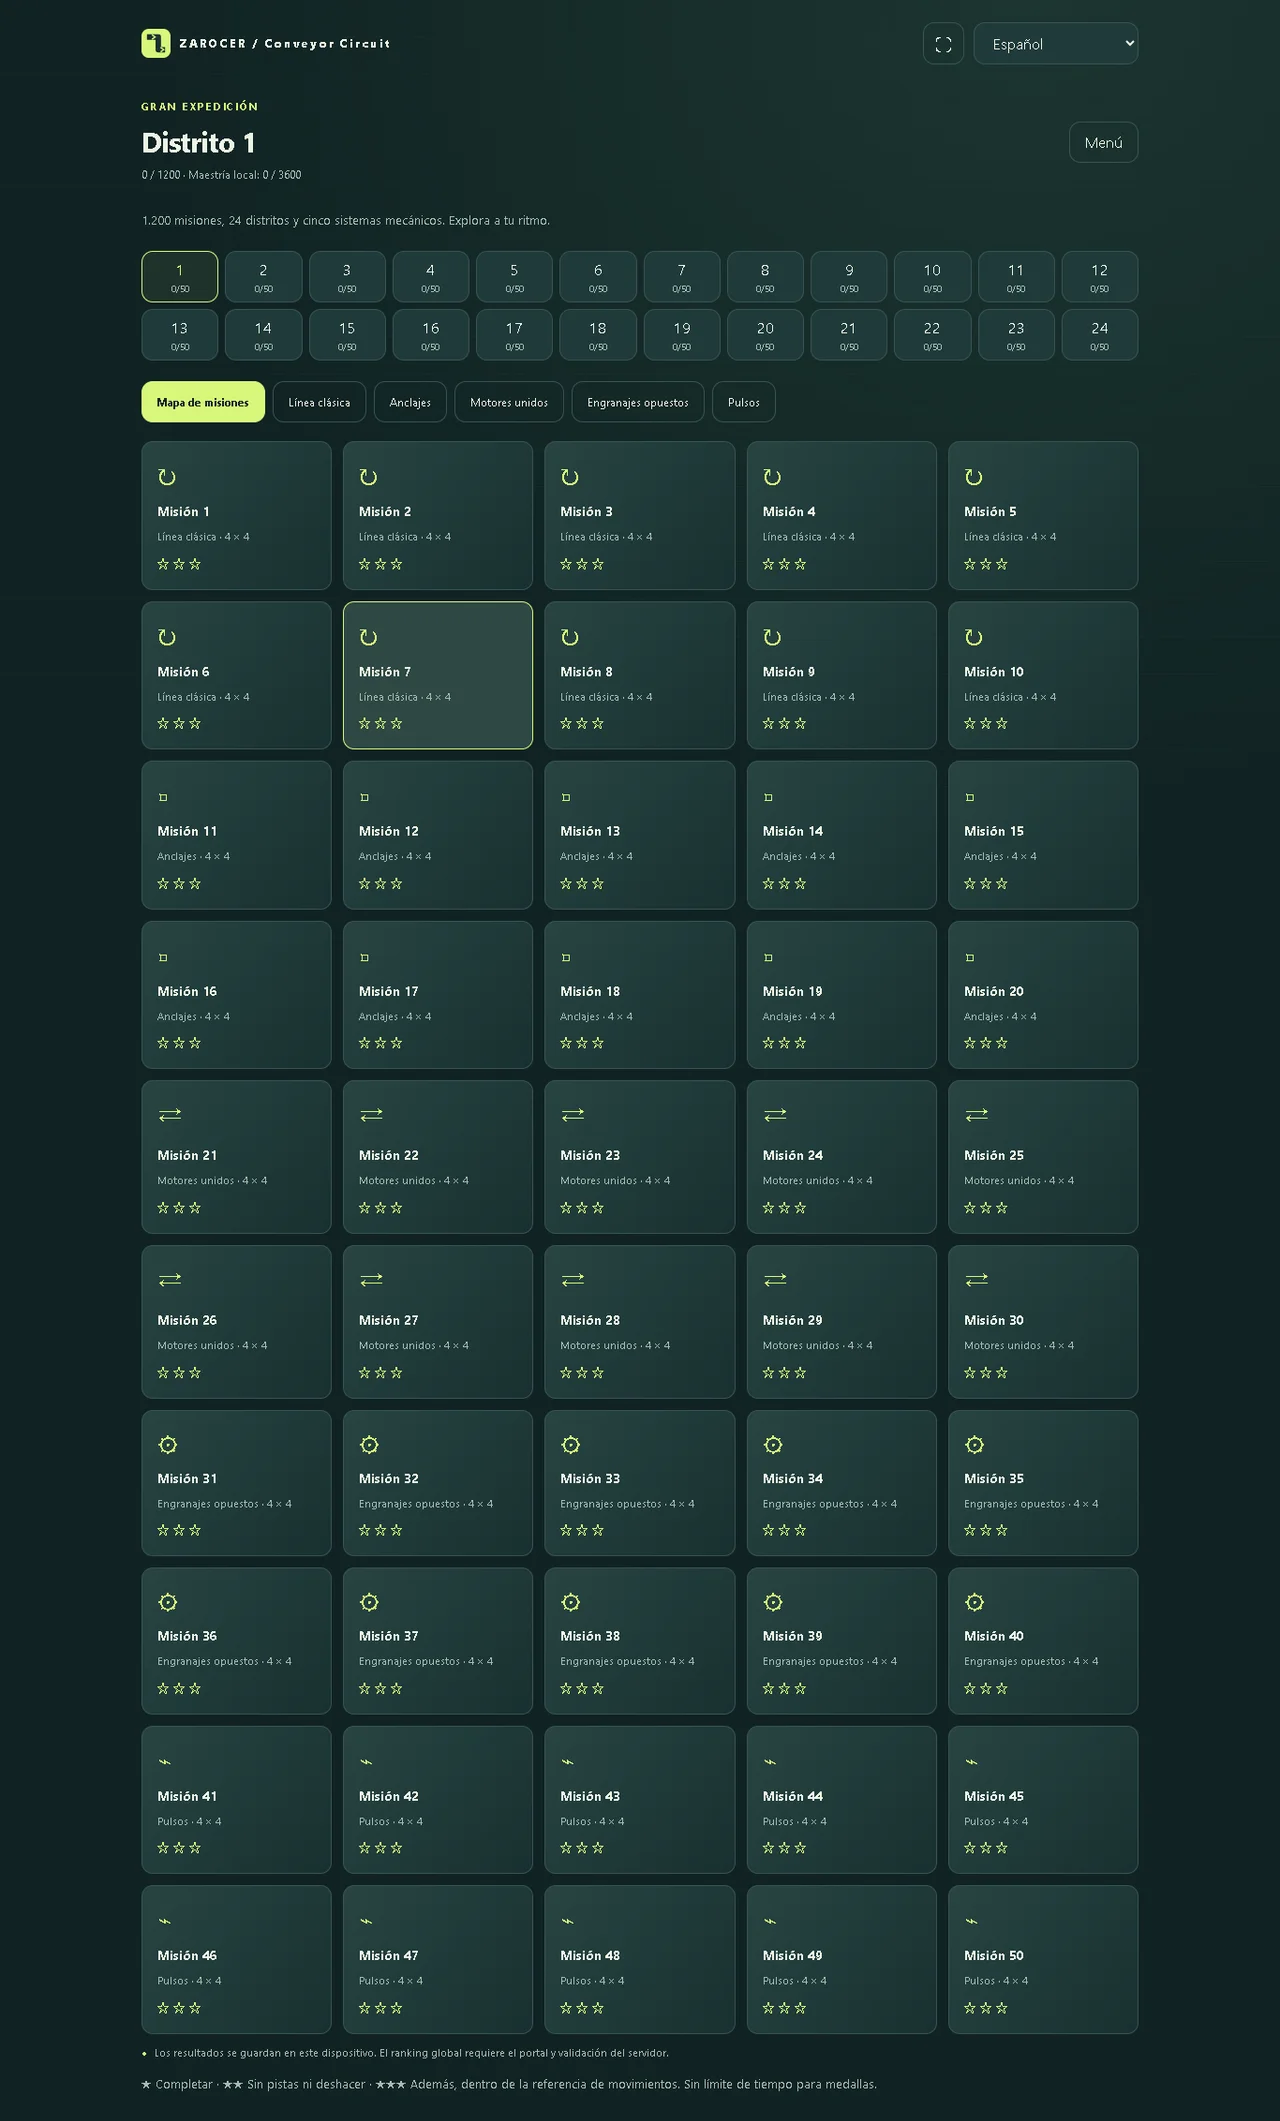
Task: Click the gear icon on Misión 35
Action: [974, 1444]
